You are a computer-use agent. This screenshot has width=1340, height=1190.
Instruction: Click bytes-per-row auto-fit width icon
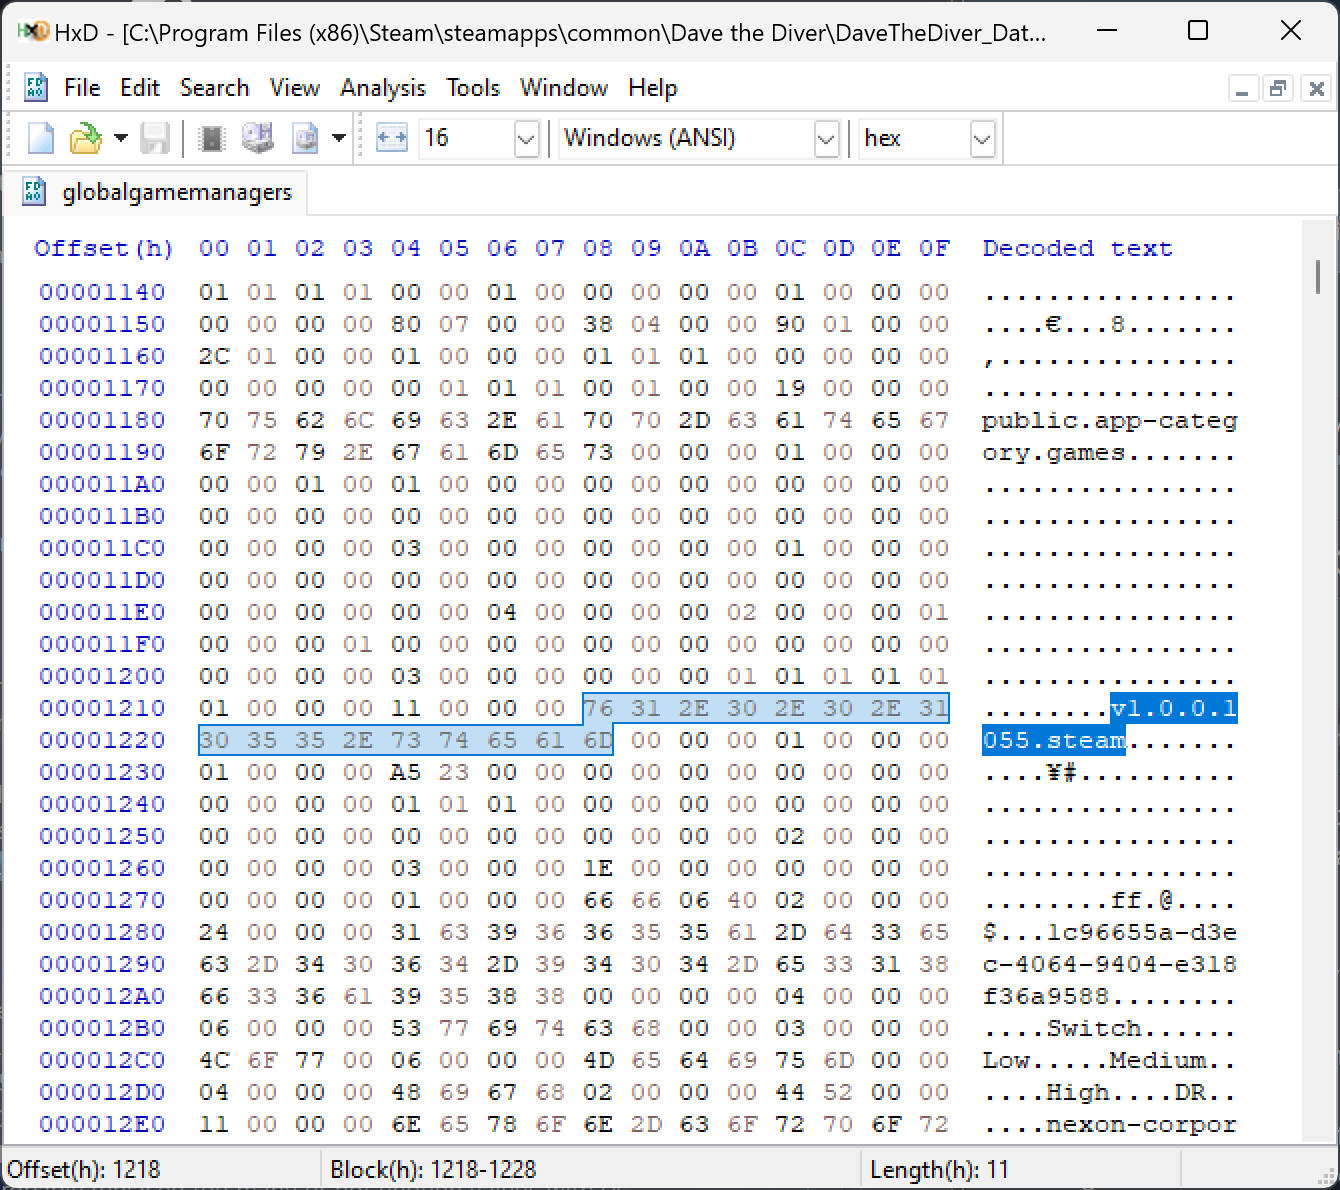pos(391,138)
